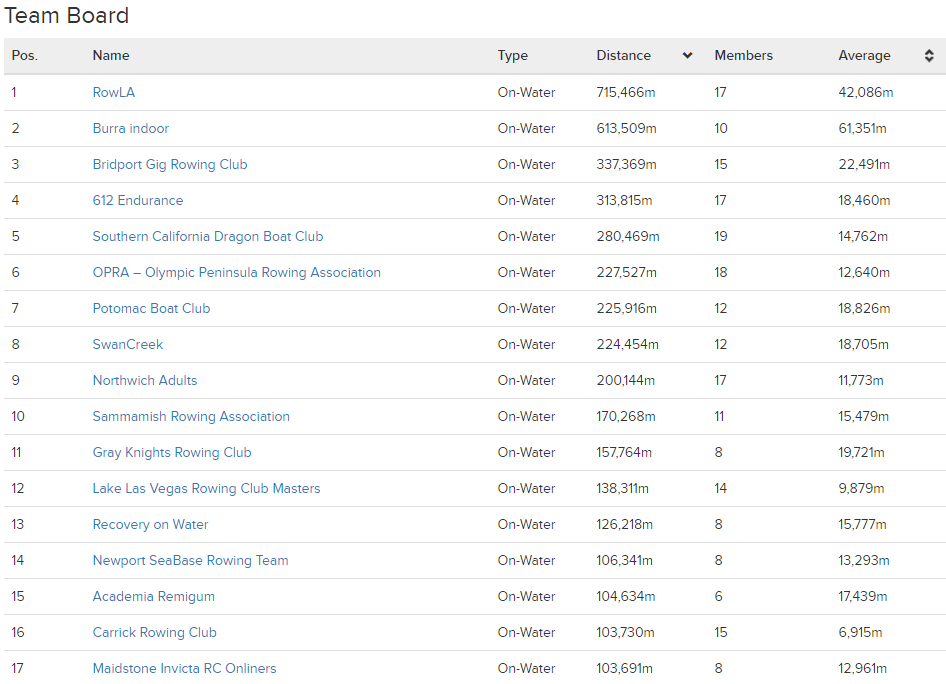The width and height of the screenshot is (946, 684).
Task: Click the Average column sort arrows icon
Action: pyautogui.click(x=929, y=56)
